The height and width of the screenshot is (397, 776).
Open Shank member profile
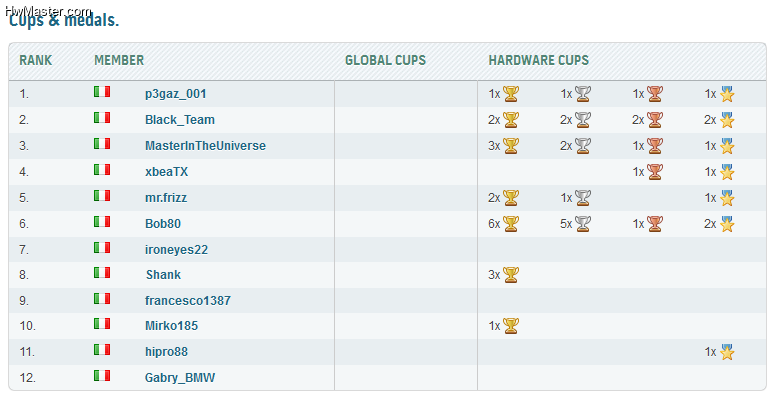(x=163, y=275)
